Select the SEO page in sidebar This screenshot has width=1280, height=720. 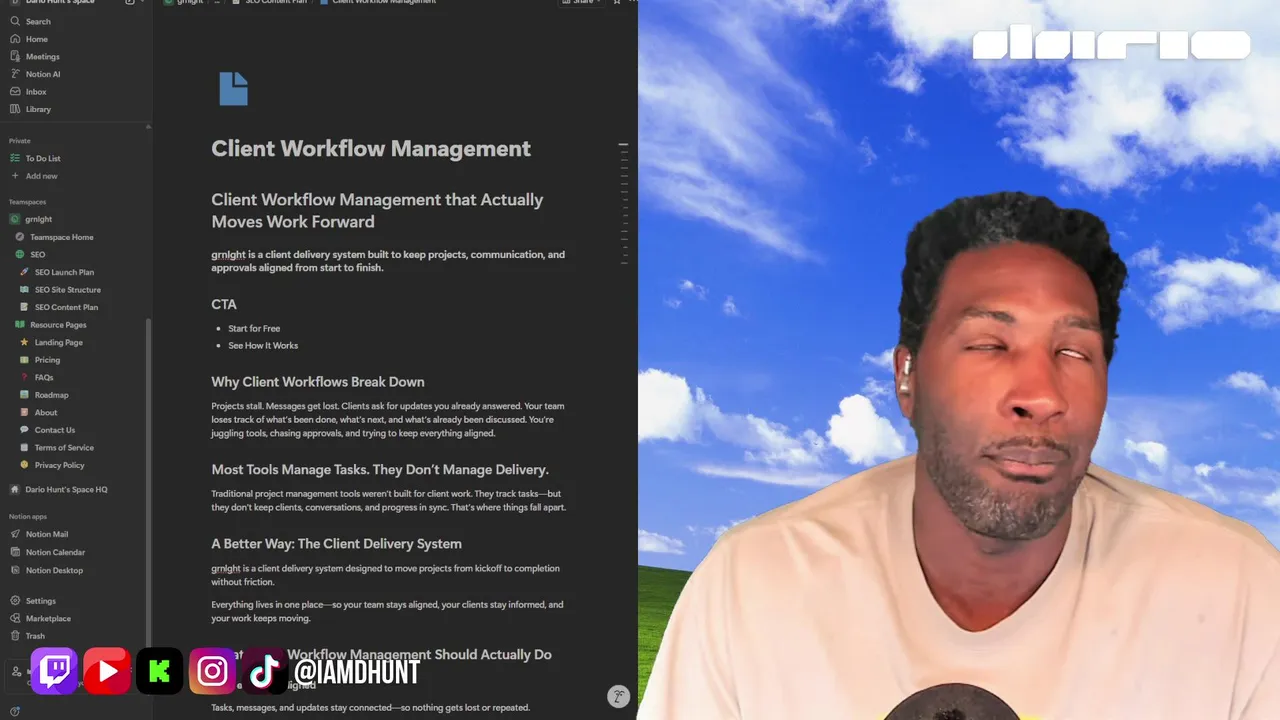pos(37,254)
